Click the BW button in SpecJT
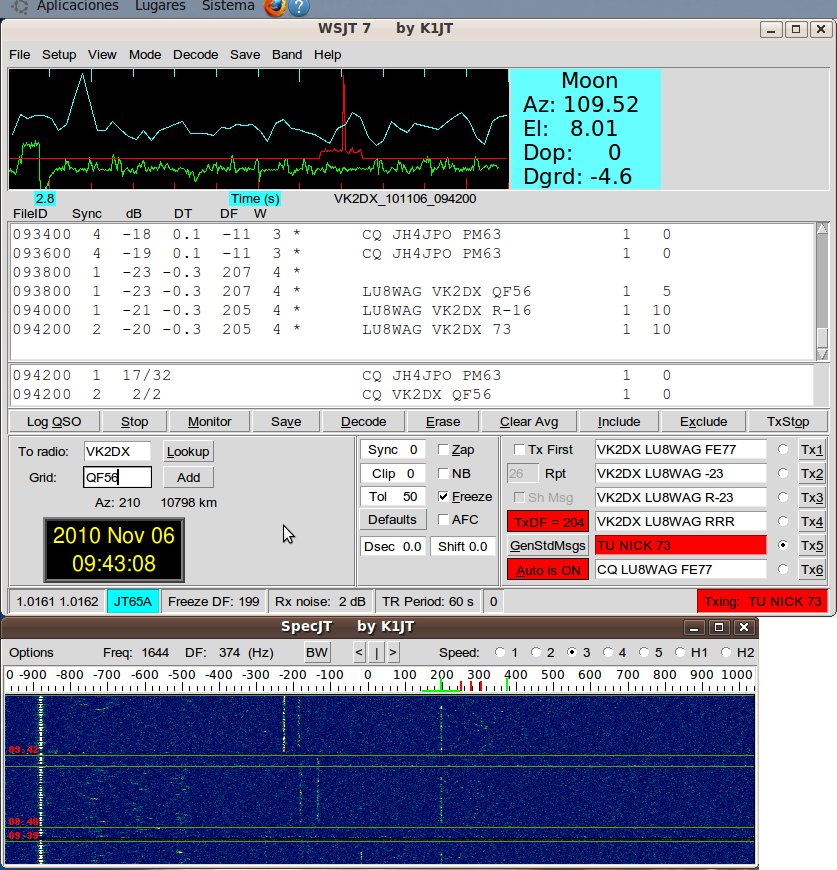This screenshot has height=870, width=837. click(316, 652)
